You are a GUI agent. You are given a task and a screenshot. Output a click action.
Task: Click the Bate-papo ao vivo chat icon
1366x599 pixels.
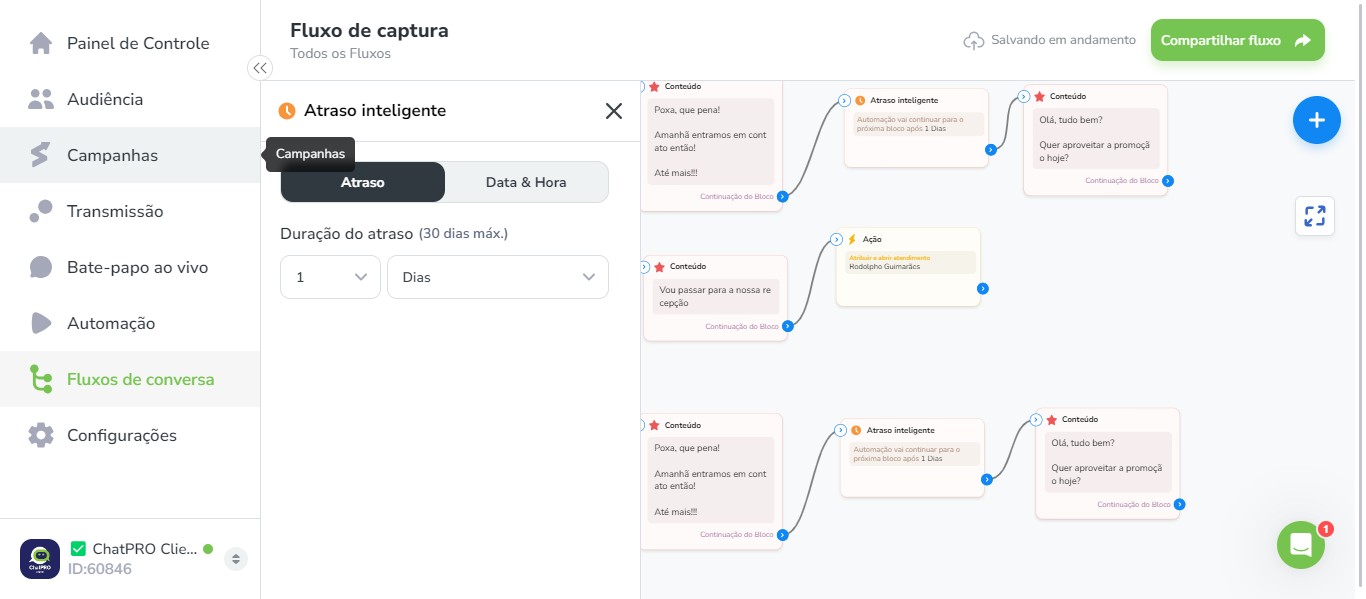(41, 267)
